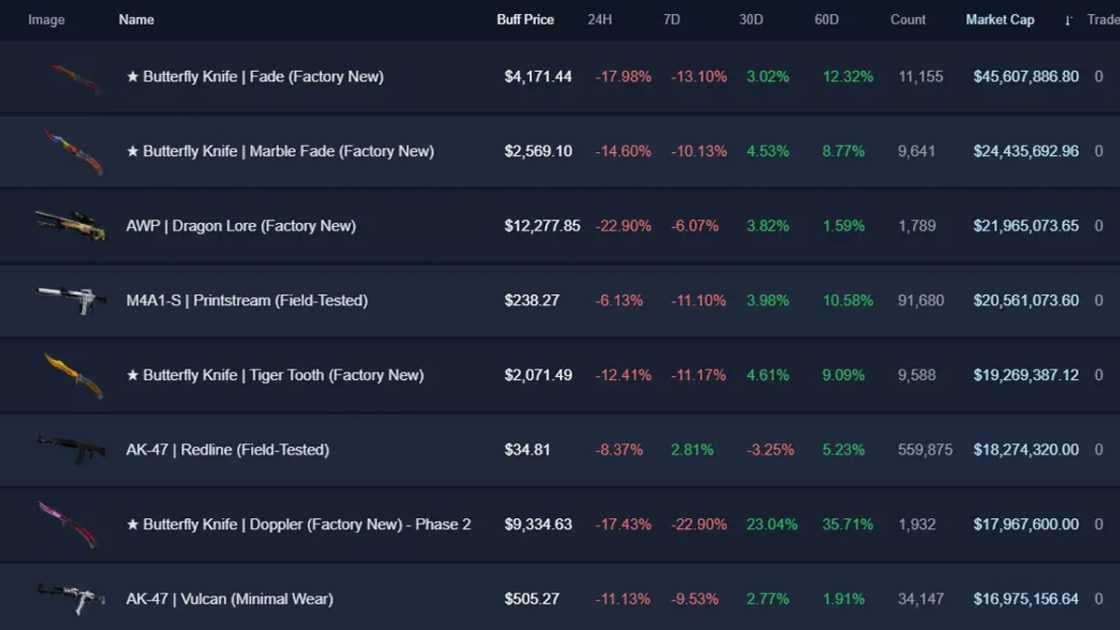
Task: Click the 23.04% 30D change
Action: [x=771, y=524]
